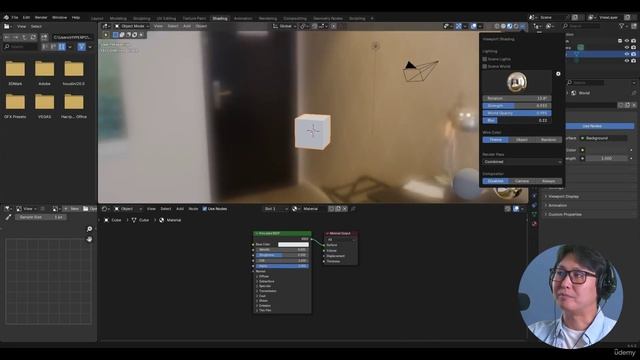
Task: Open the viewport View menu
Action: tap(158, 26)
